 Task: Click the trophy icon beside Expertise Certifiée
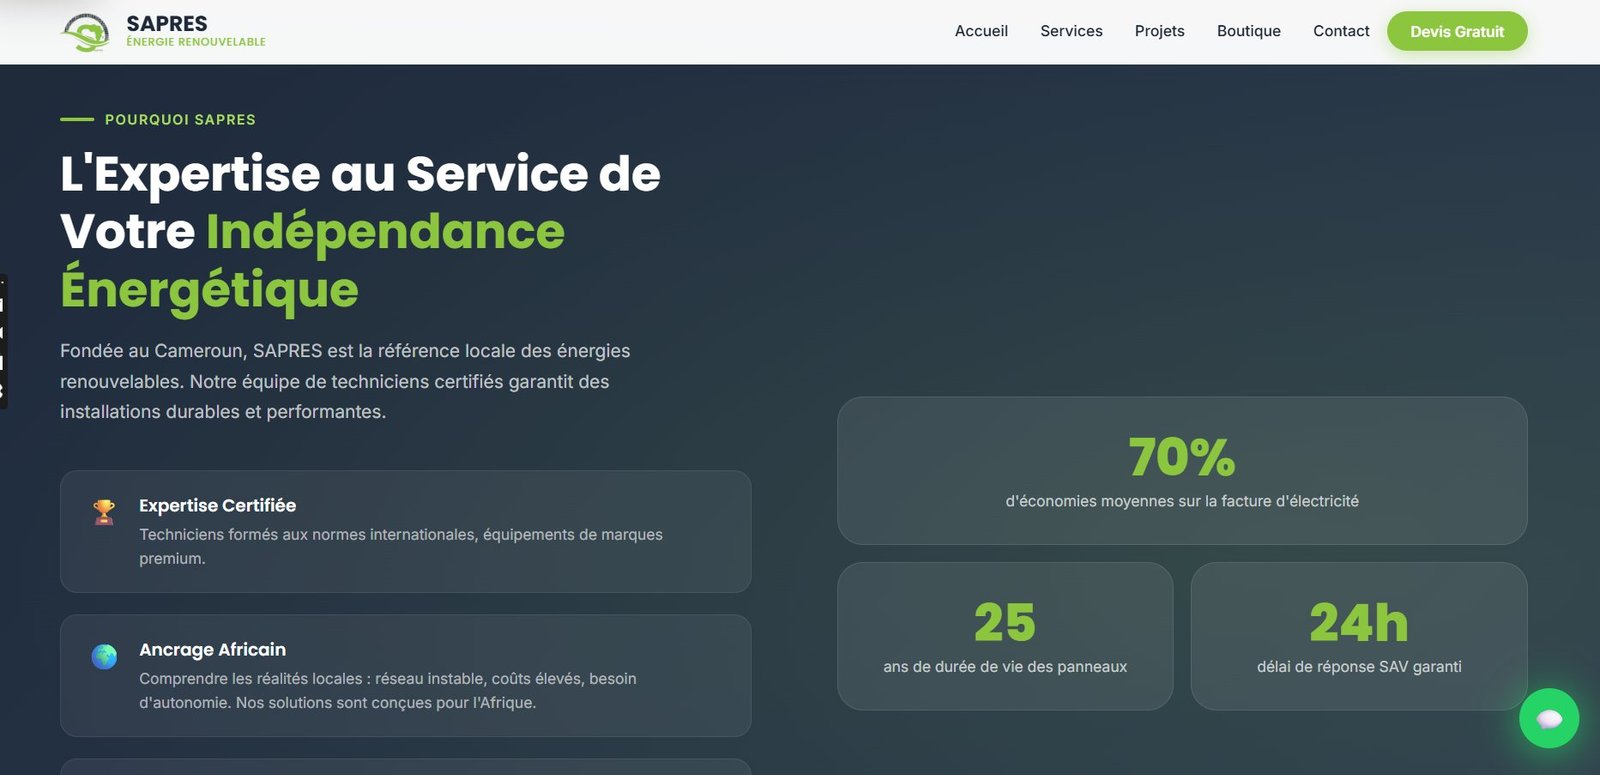pos(104,512)
